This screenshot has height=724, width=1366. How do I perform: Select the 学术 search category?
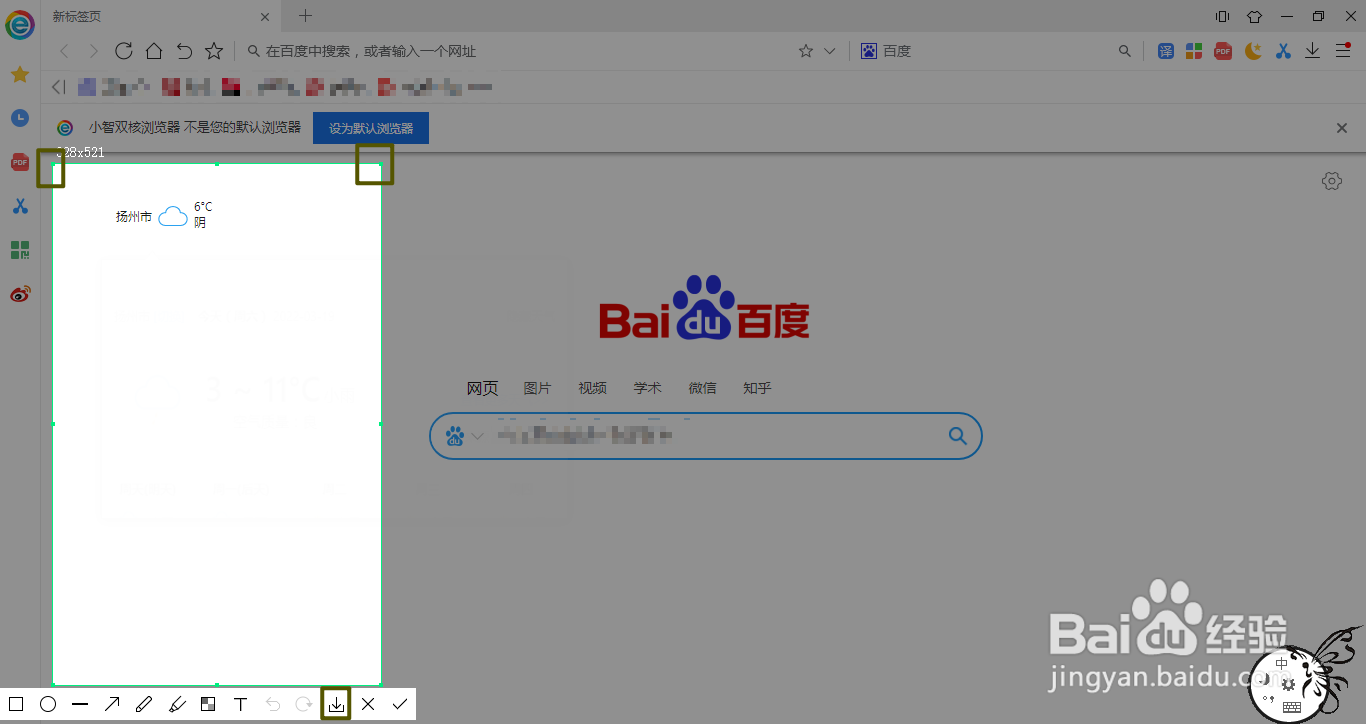coord(647,388)
